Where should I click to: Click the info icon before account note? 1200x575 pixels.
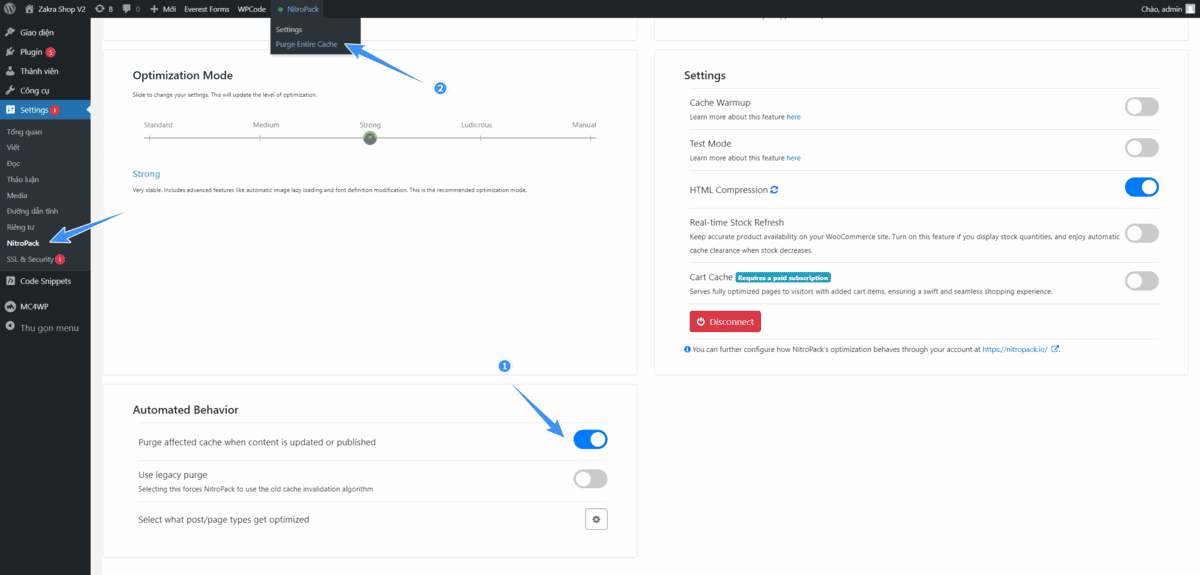click(687, 350)
